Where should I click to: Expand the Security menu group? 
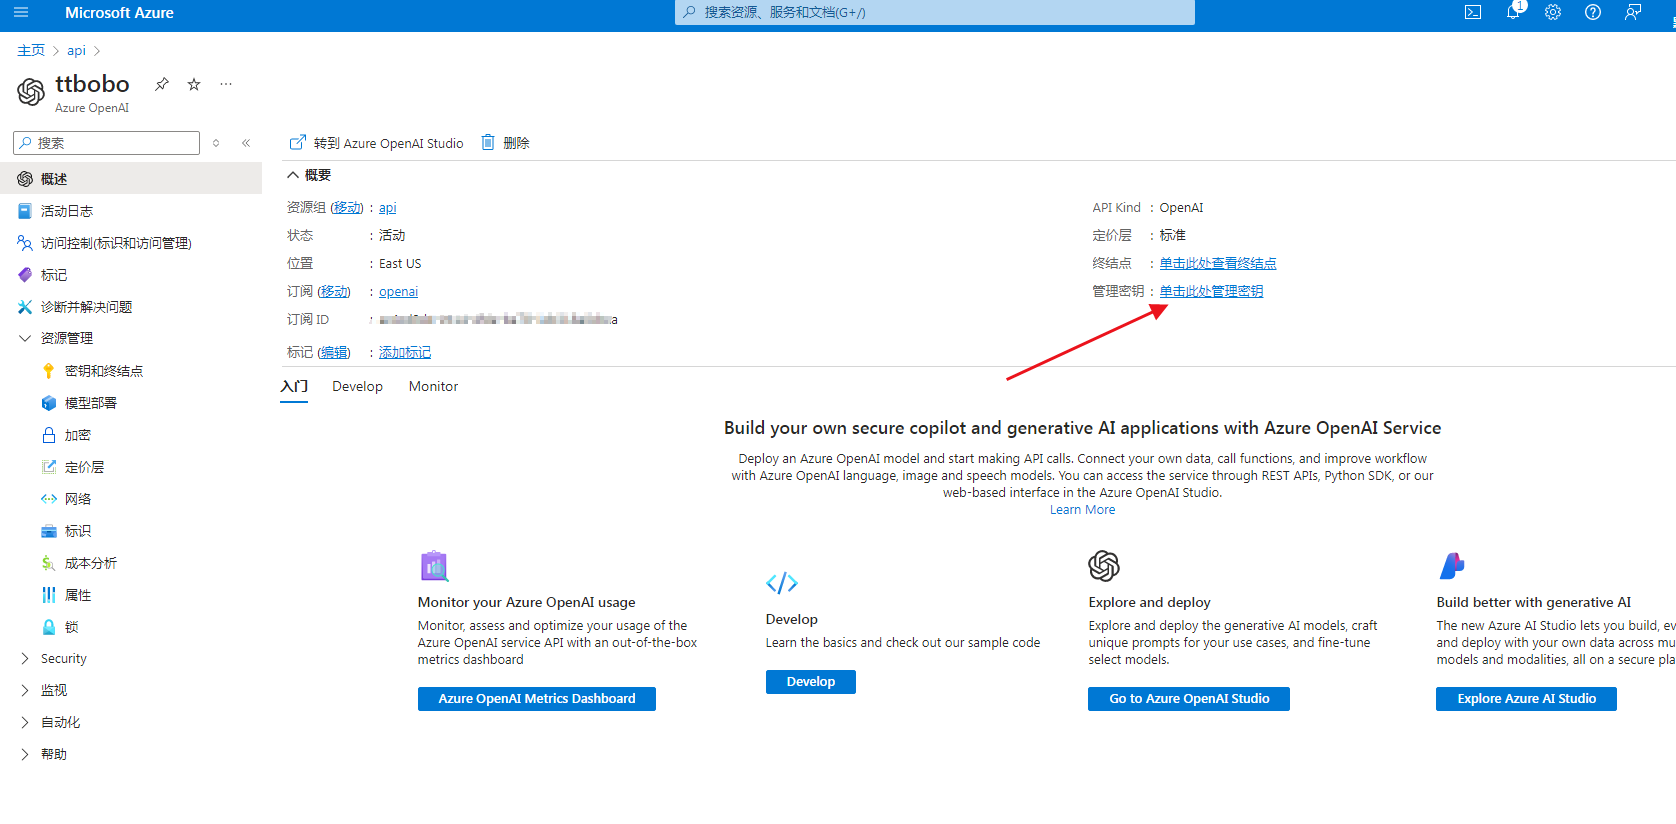pos(25,658)
